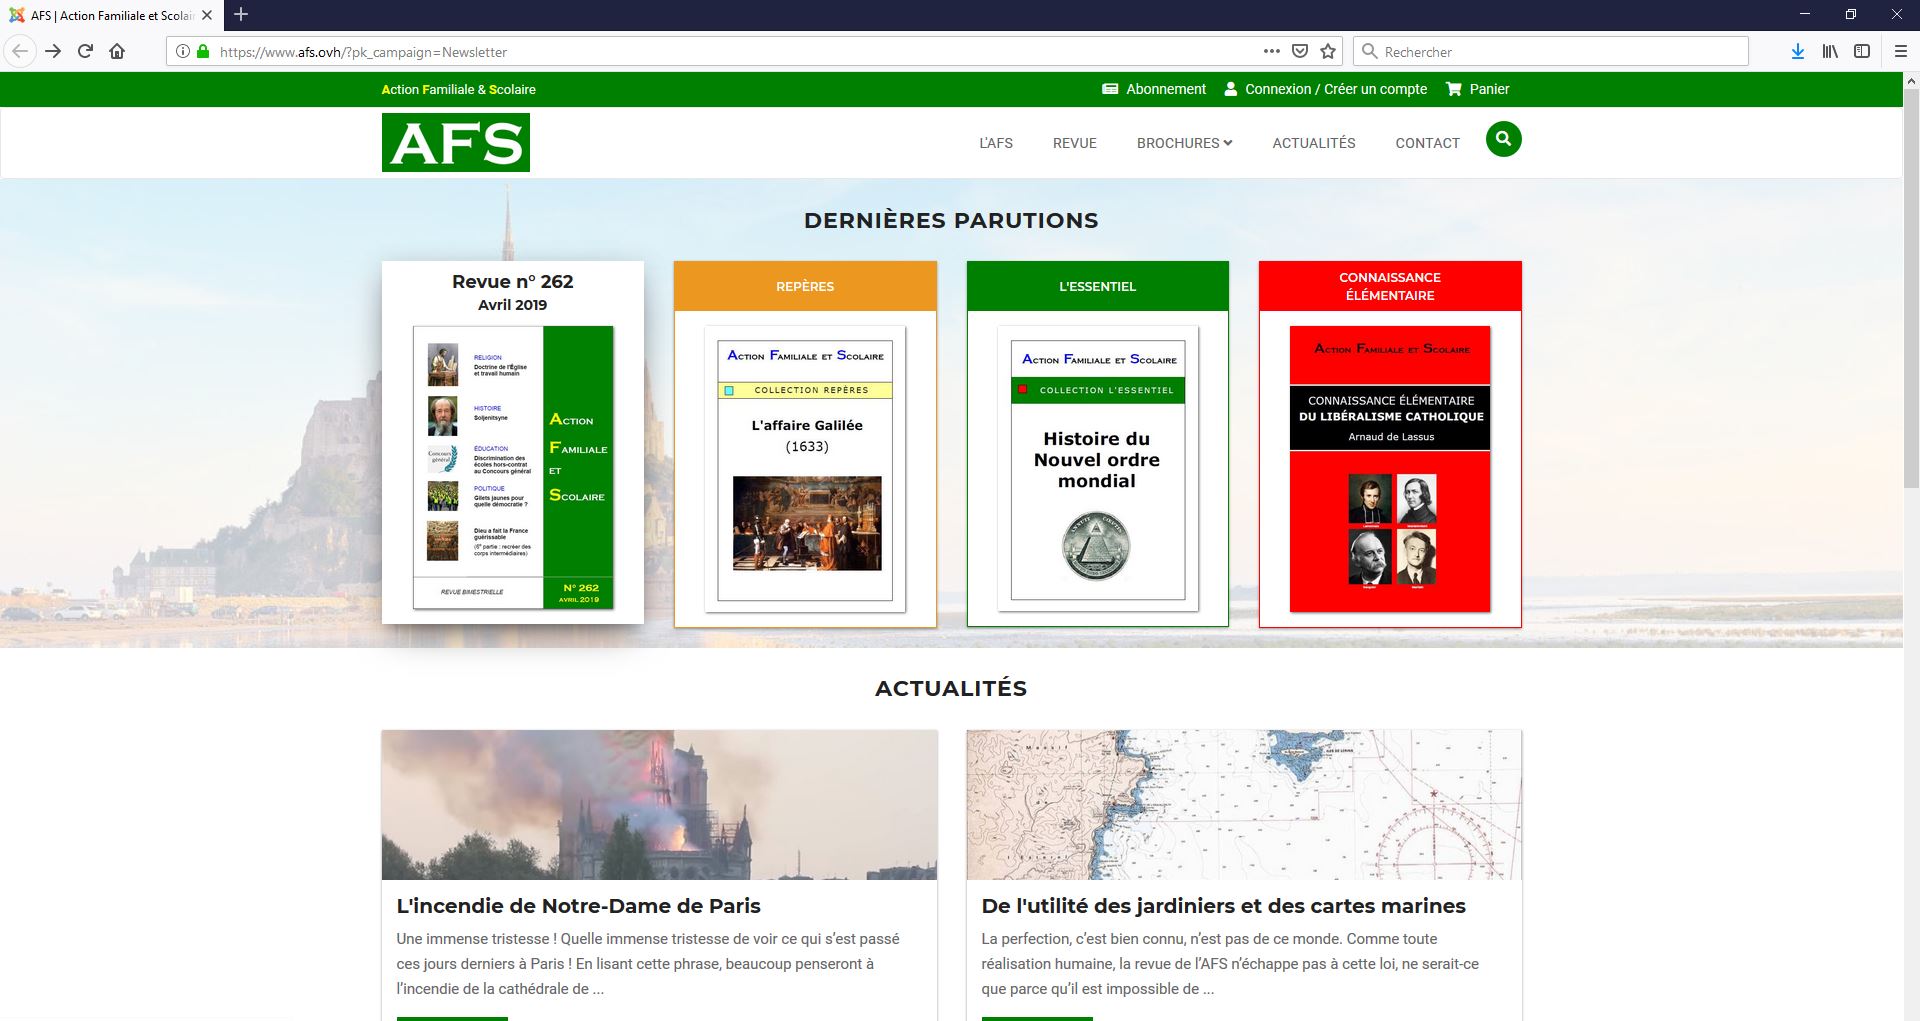Viewport: 1920px width, 1021px height.
Task: Open the library bookshelf icon
Action: coord(1830,51)
